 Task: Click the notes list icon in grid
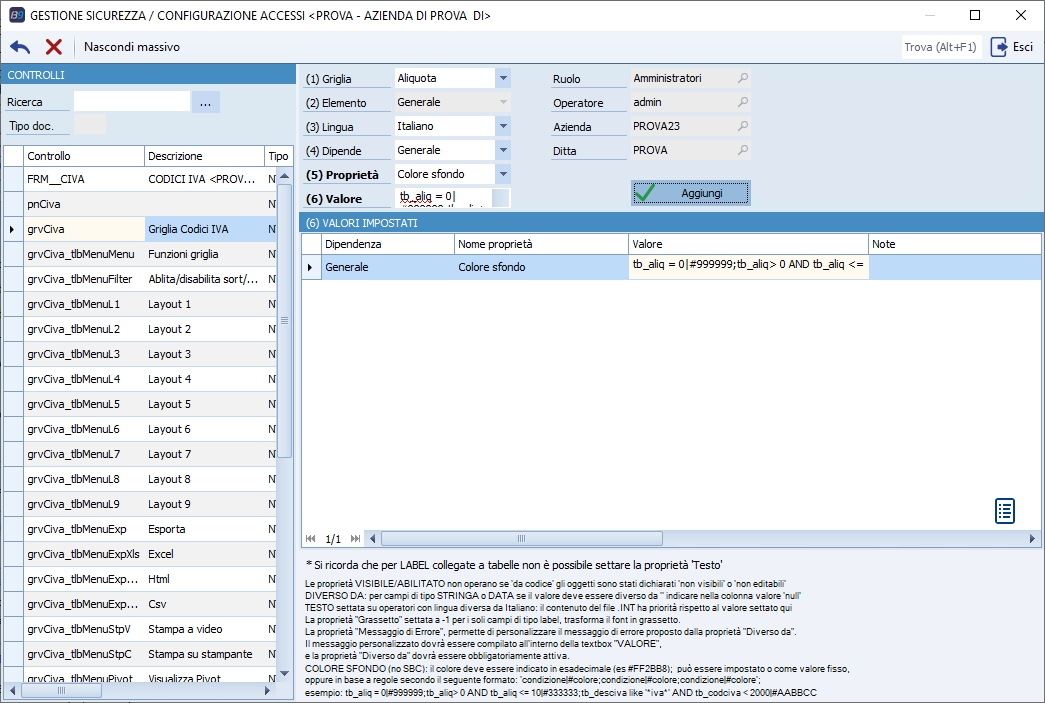point(1005,510)
